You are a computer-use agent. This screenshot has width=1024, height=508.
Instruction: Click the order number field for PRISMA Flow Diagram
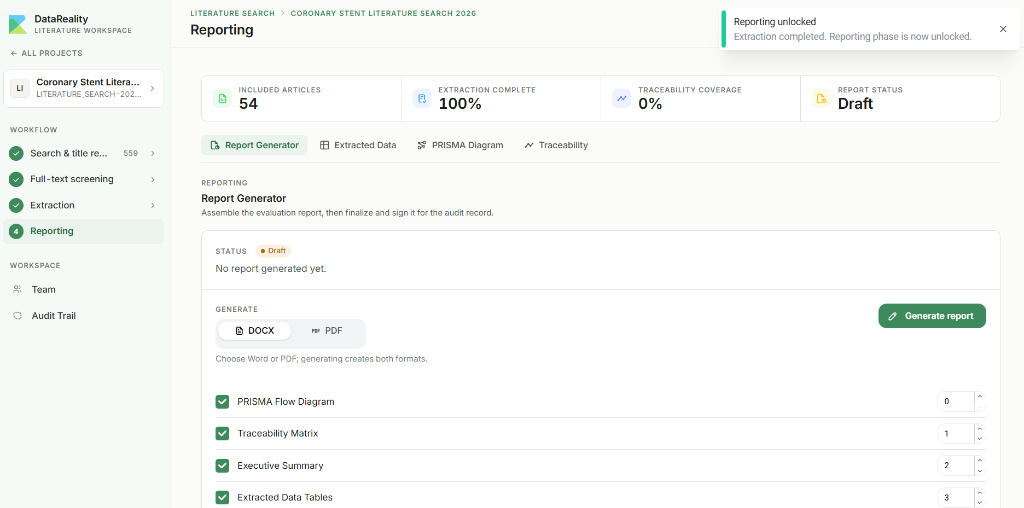(x=956, y=402)
